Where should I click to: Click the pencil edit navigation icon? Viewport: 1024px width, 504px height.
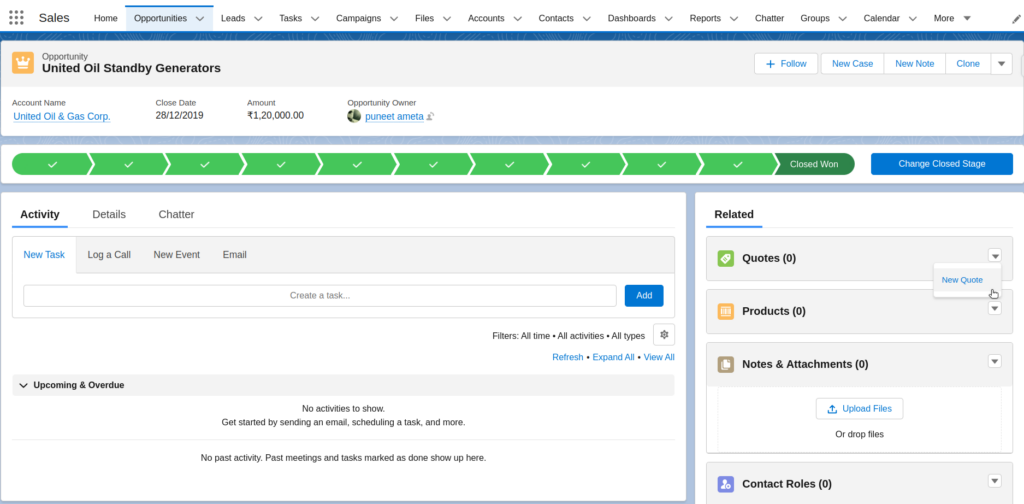tap(1016, 19)
